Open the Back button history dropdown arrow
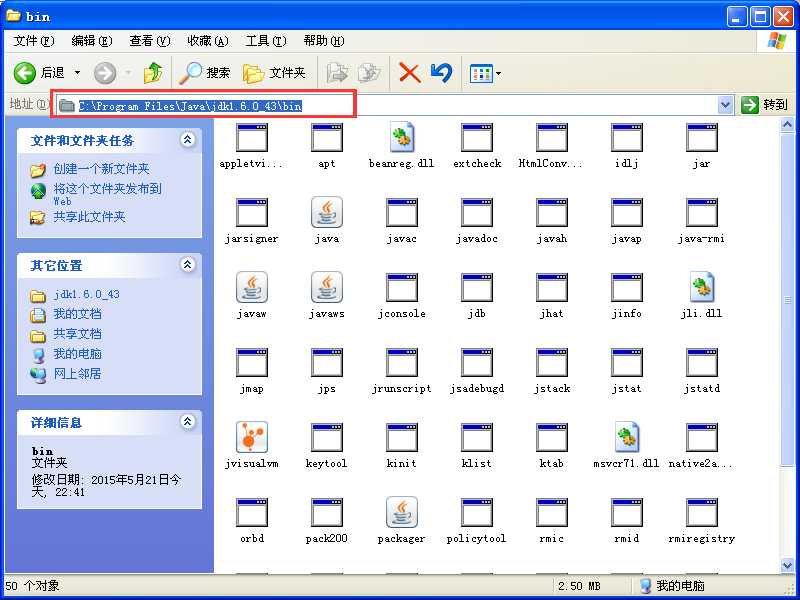This screenshot has width=800, height=600. (x=77, y=73)
